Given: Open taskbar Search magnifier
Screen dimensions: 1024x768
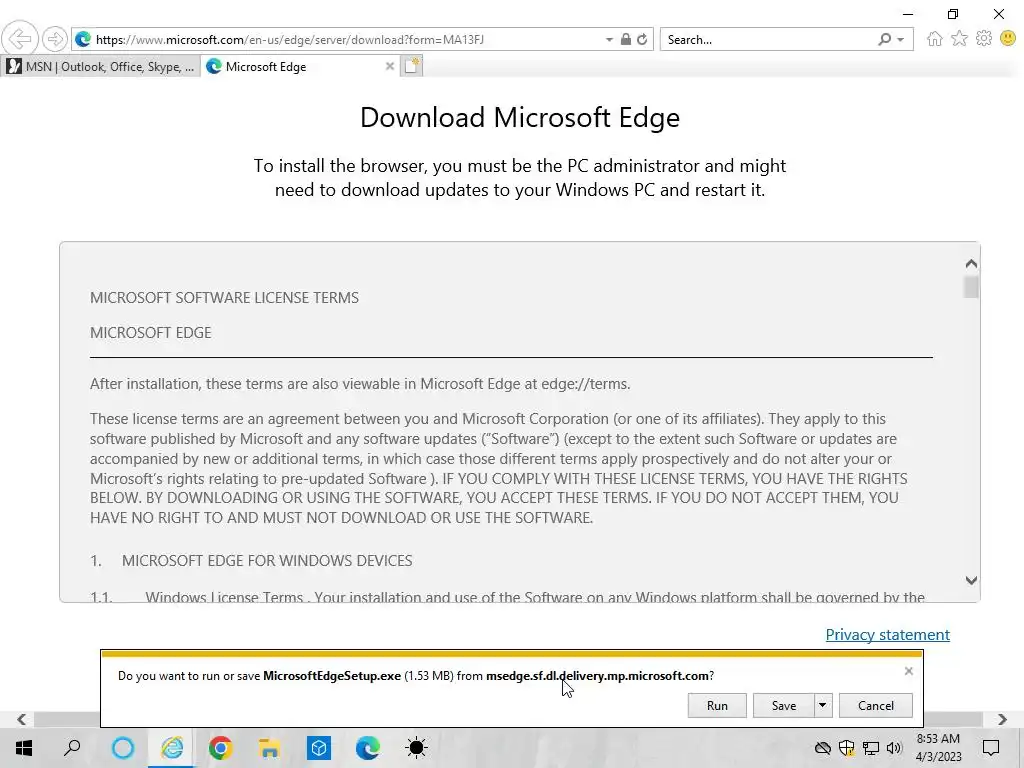Looking at the screenshot, I should click(72, 748).
